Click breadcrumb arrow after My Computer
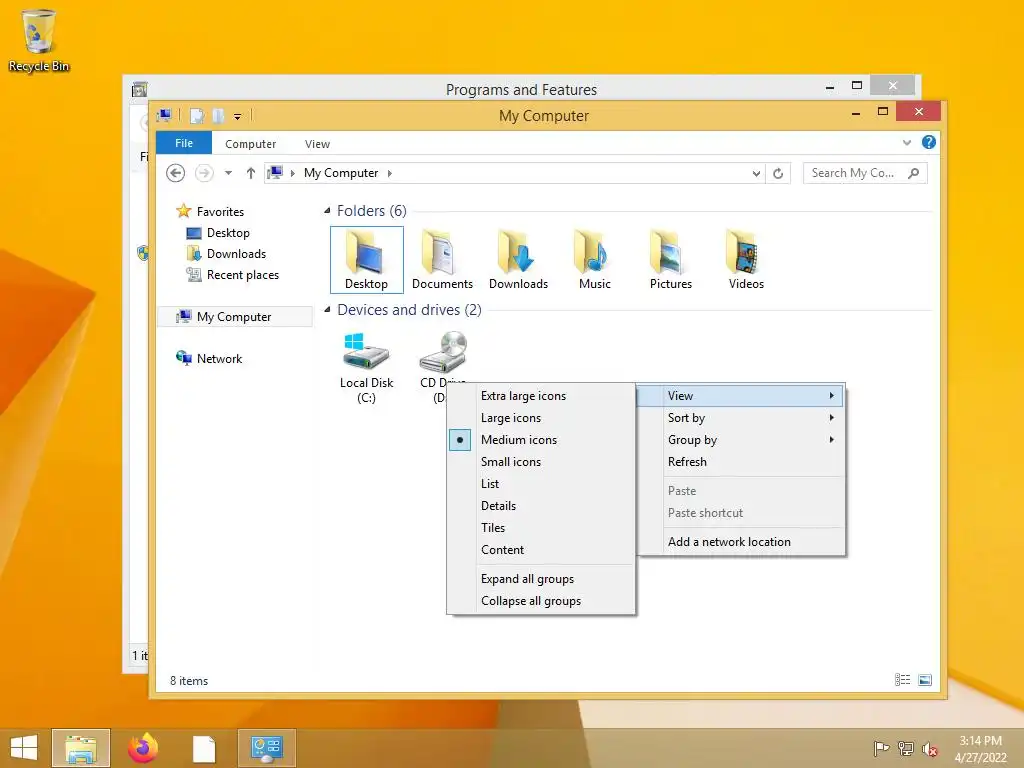The image size is (1024, 768). pos(390,173)
